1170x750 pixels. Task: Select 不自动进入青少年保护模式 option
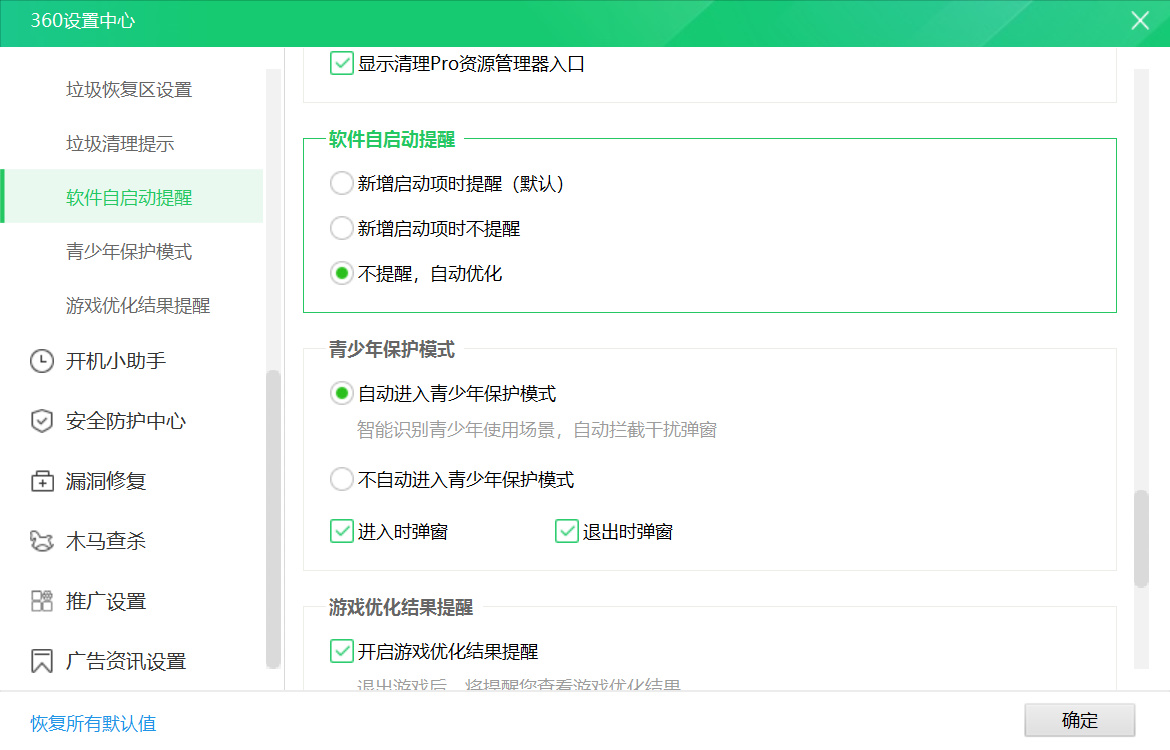[x=340, y=479]
